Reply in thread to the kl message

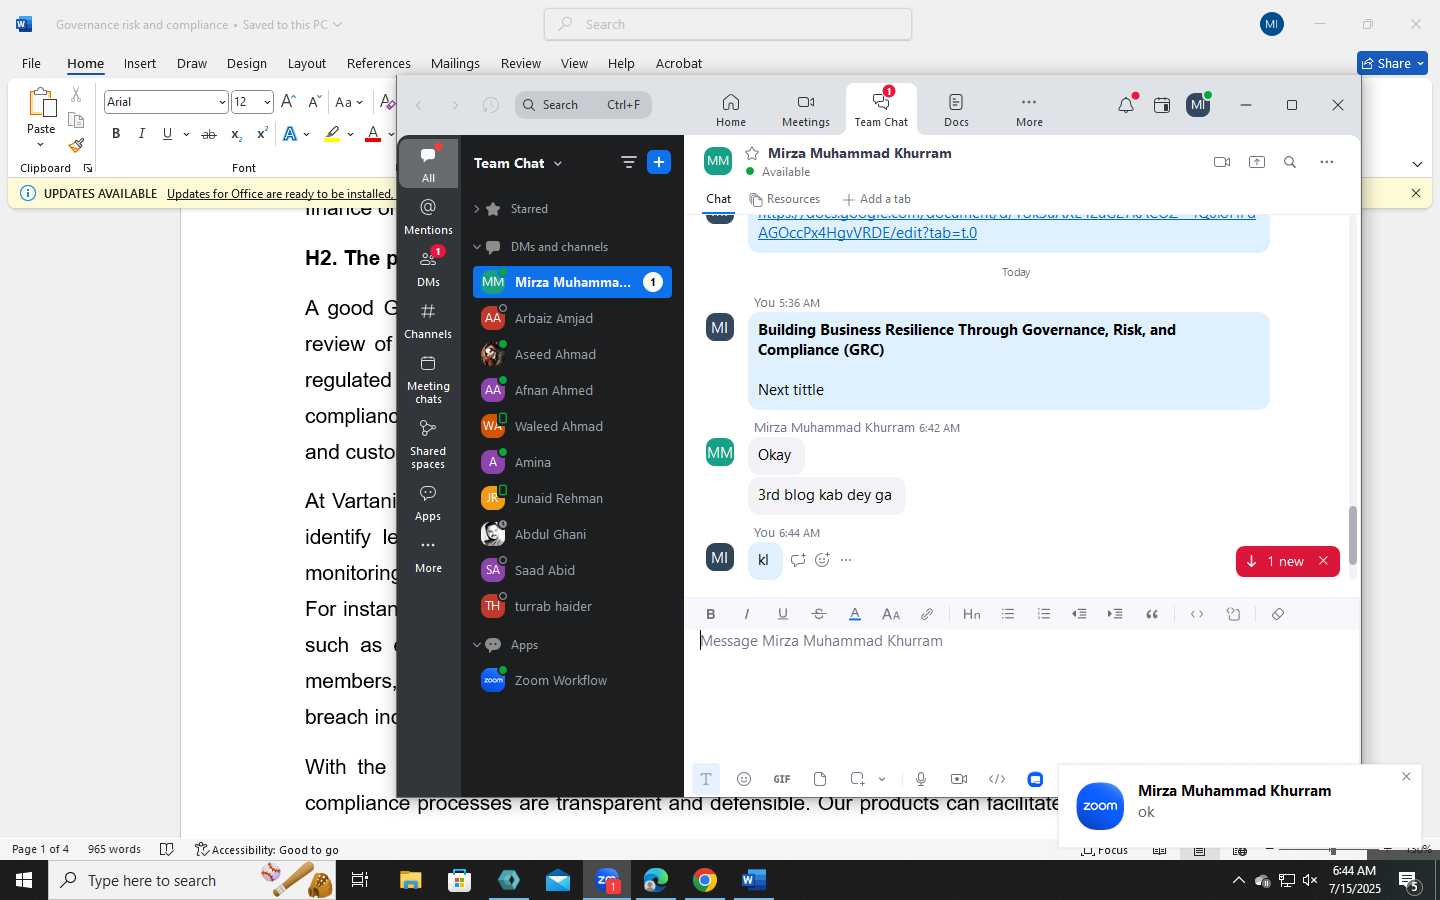pyautogui.click(x=797, y=560)
